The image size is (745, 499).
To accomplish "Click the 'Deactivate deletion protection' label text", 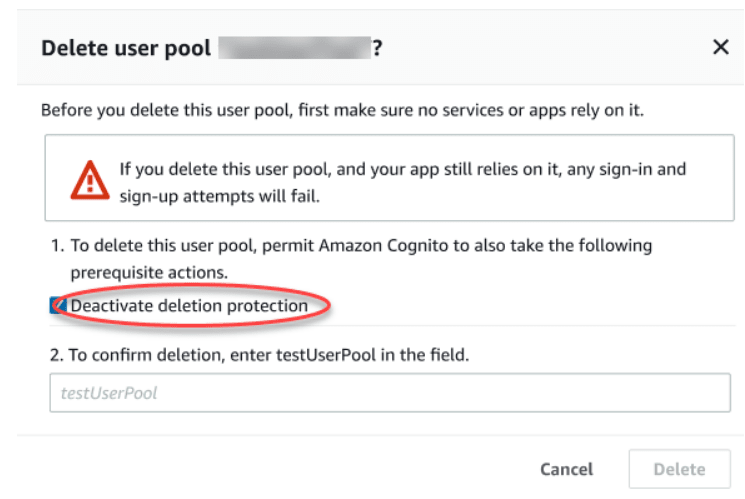I will click(x=189, y=306).
